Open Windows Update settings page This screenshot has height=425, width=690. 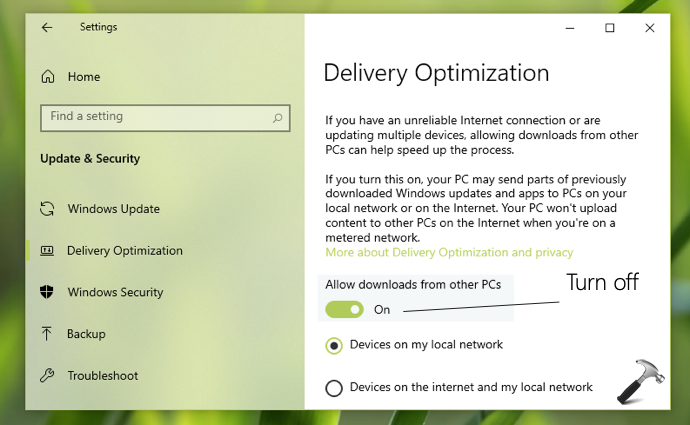pos(113,209)
